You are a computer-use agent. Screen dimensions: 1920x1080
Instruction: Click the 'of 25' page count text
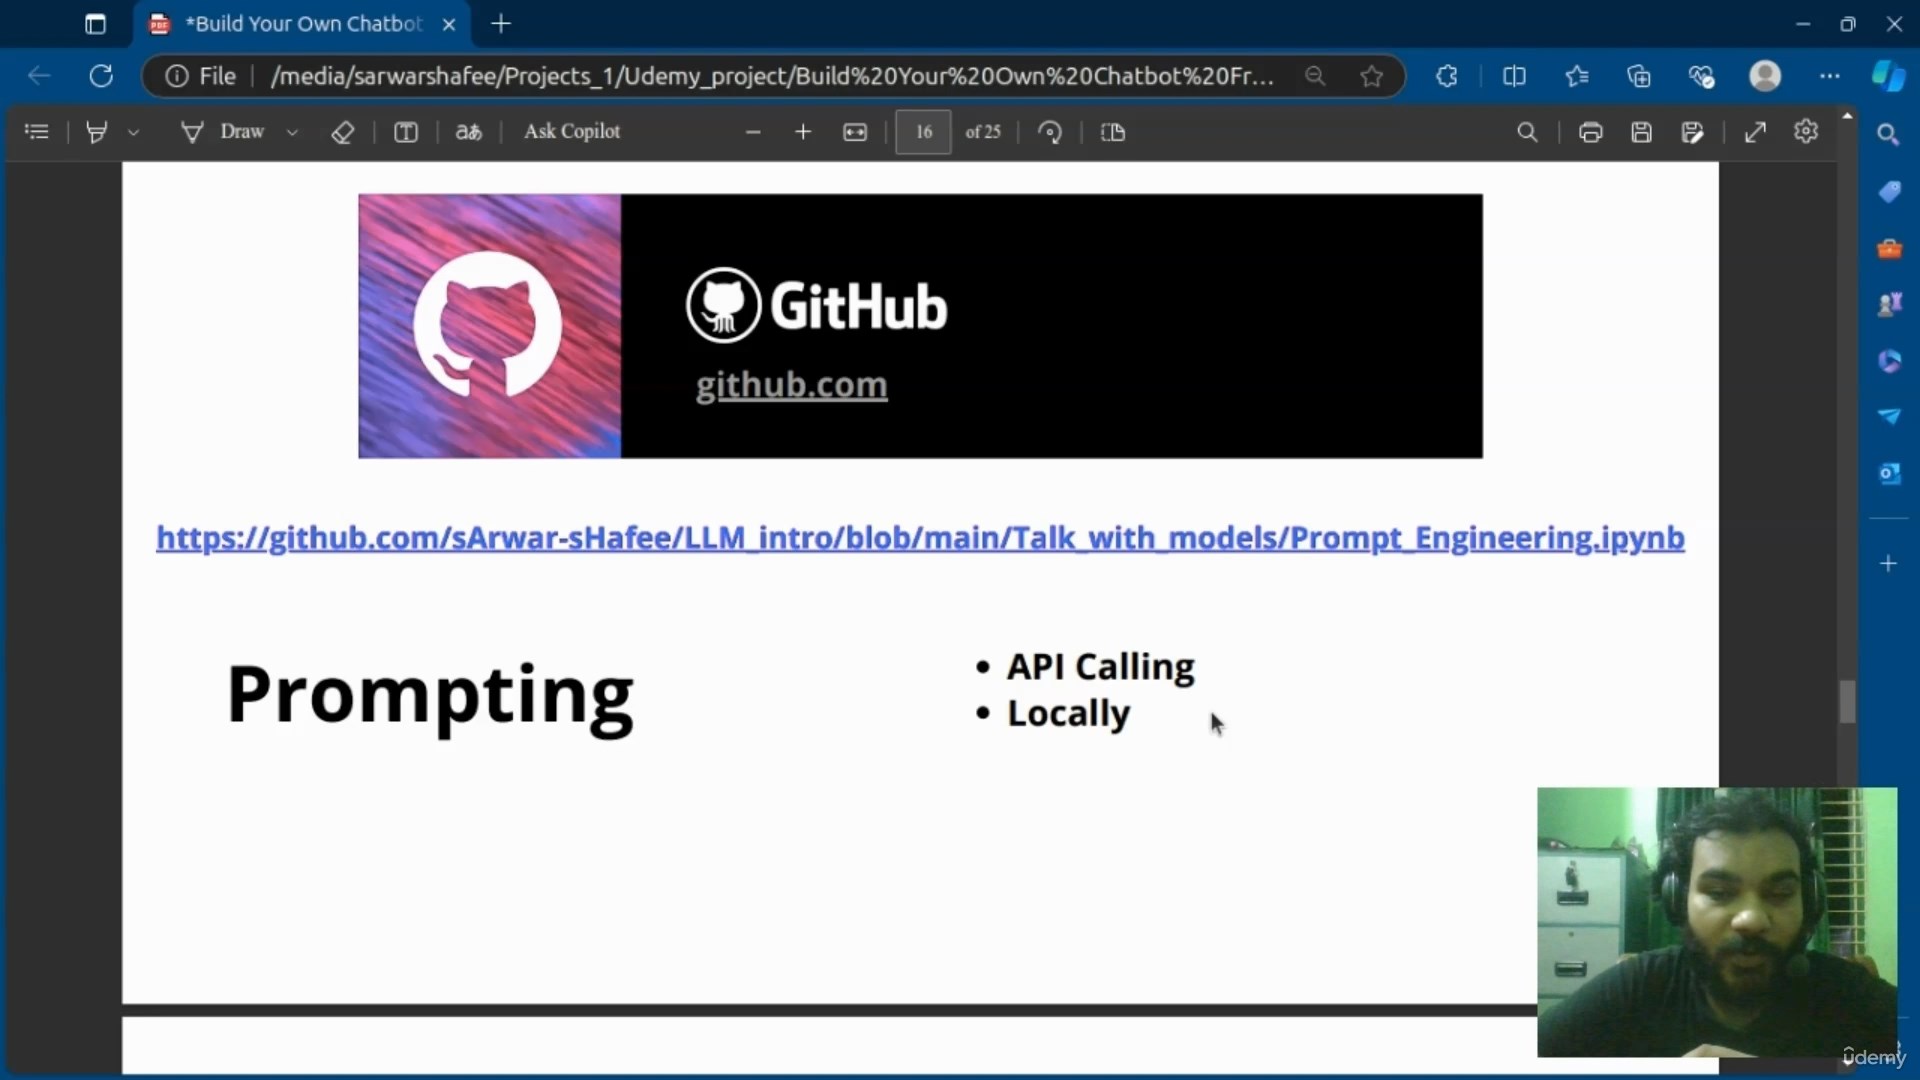pyautogui.click(x=983, y=132)
